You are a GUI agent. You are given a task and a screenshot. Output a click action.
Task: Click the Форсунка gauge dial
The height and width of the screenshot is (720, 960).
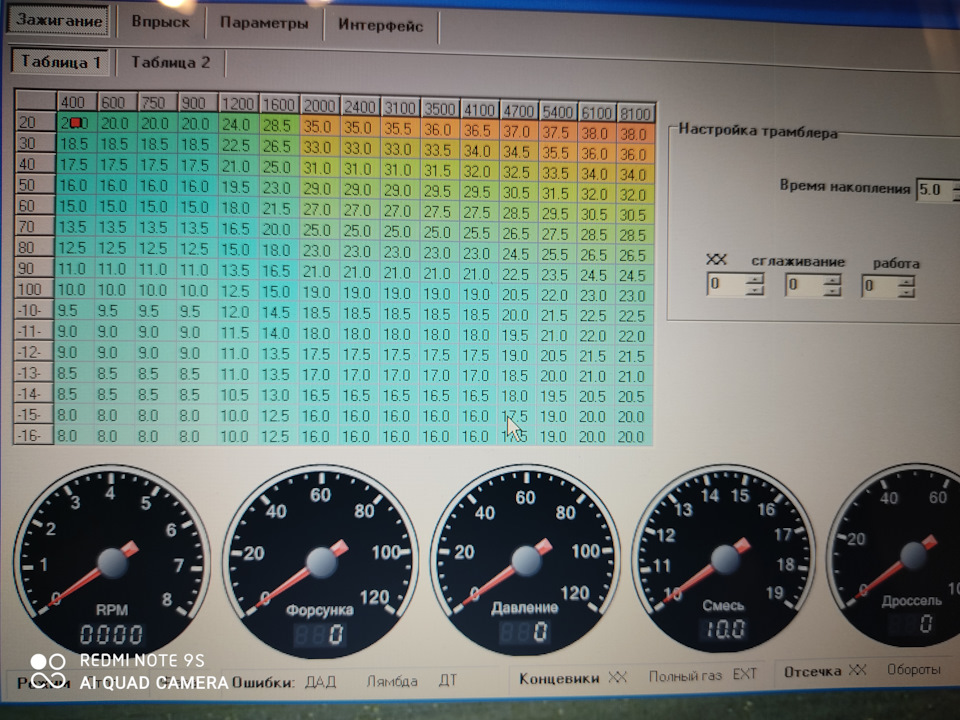pos(321,562)
